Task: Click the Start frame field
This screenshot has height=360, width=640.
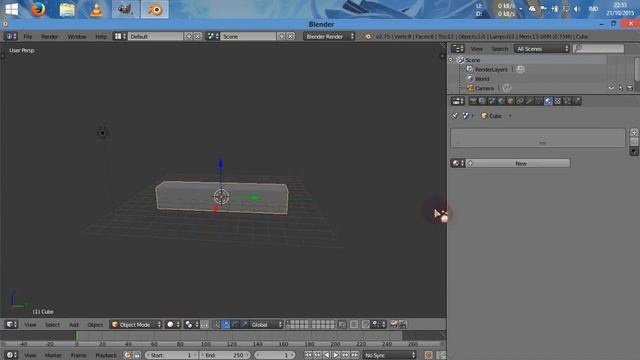Action: coord(171,355)
